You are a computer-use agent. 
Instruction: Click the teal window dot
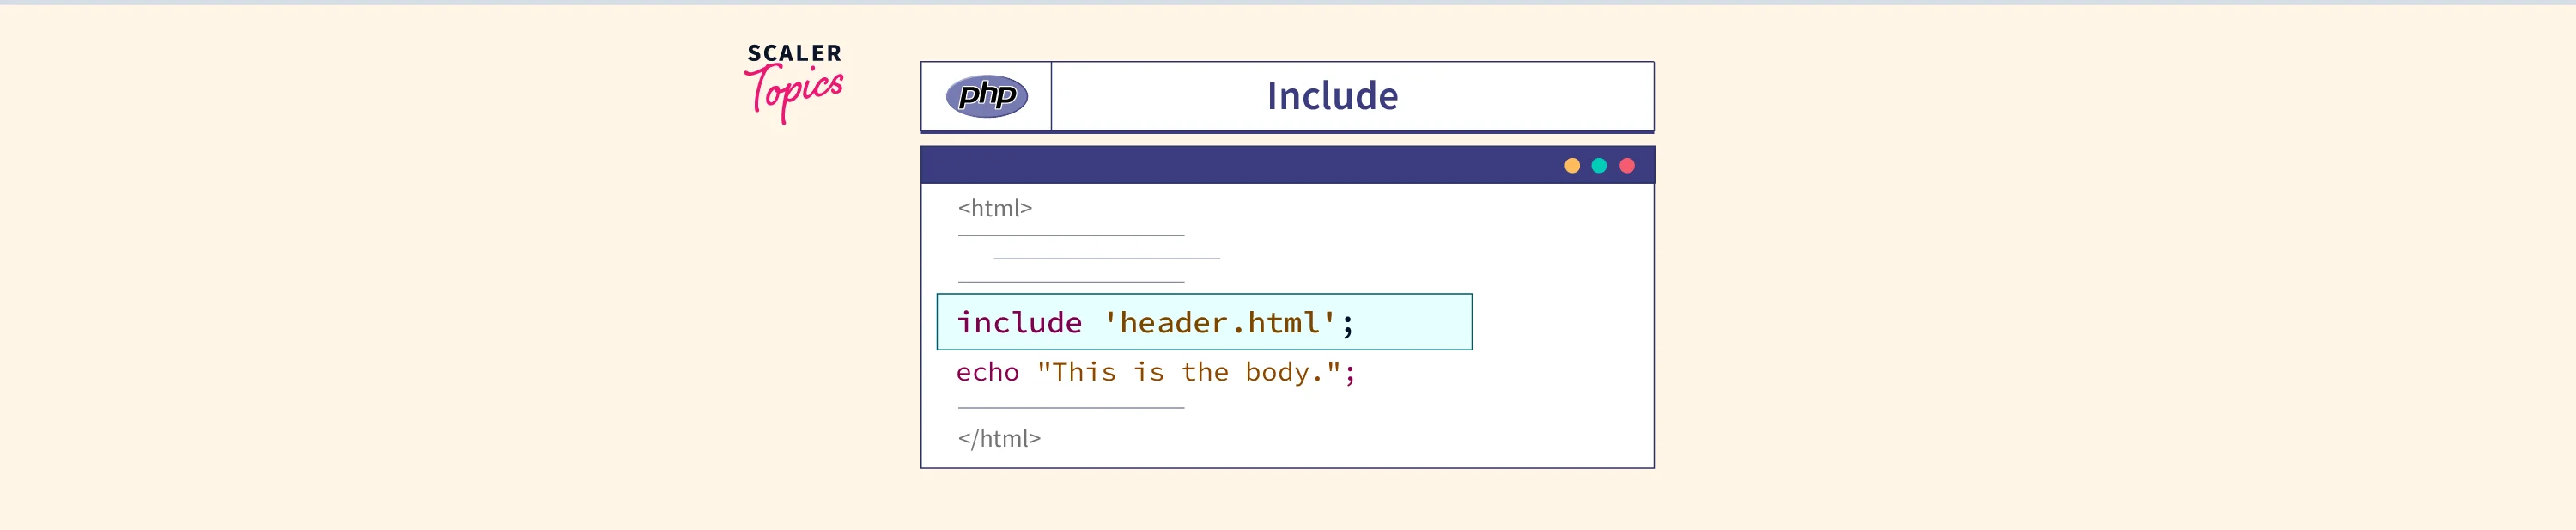[1599, 166]
